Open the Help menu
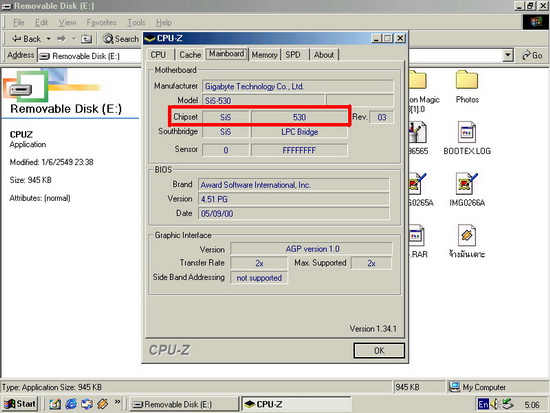This screenshot has height=413, width=550. [164, 22]
